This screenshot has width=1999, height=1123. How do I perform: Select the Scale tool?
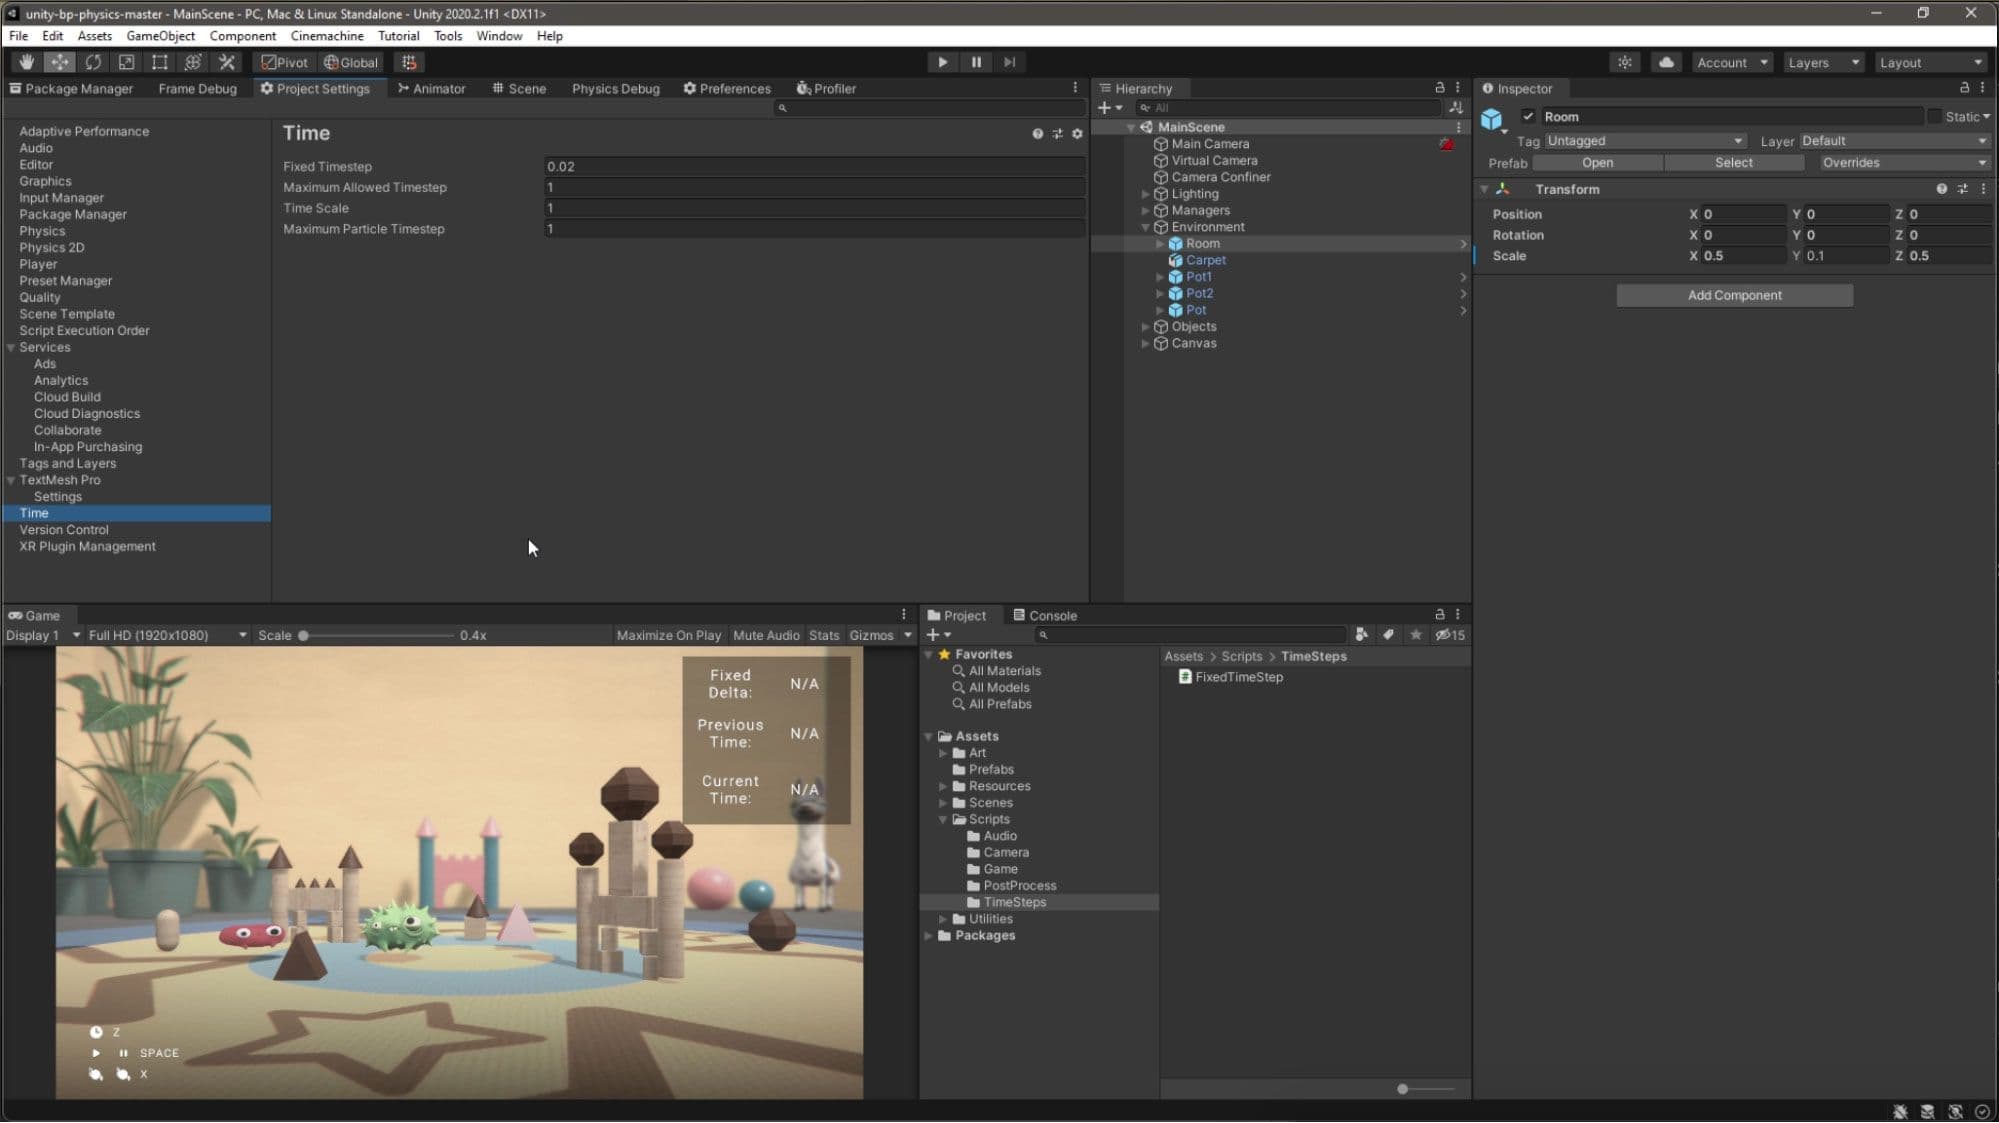126,62
